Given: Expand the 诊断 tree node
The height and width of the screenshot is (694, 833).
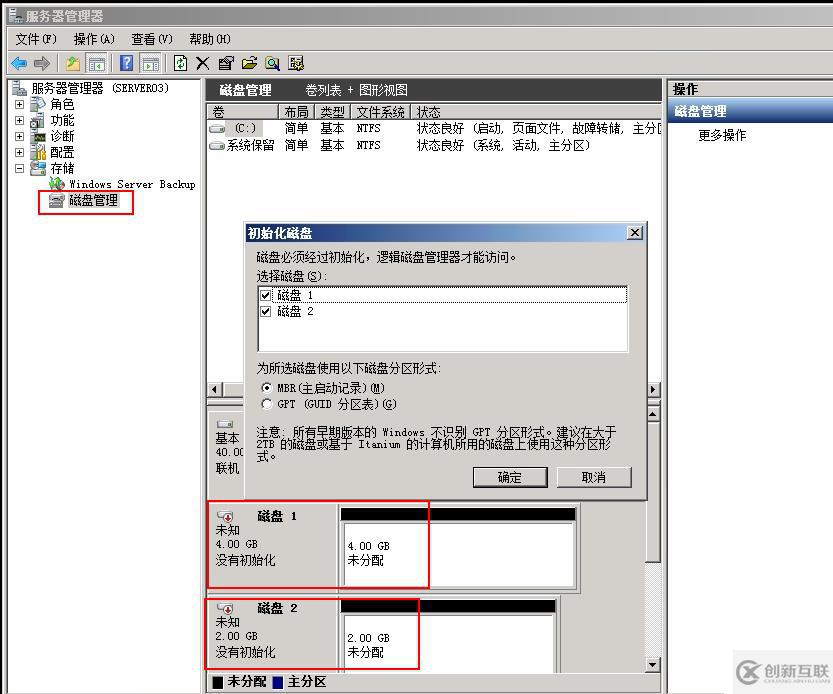Looking at the screenshot, I should click(20, 136).
